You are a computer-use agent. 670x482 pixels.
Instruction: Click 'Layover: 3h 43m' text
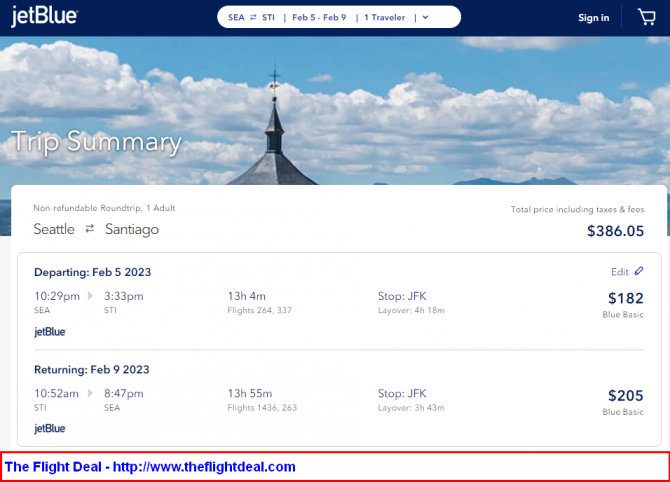[x=411, y=408]
